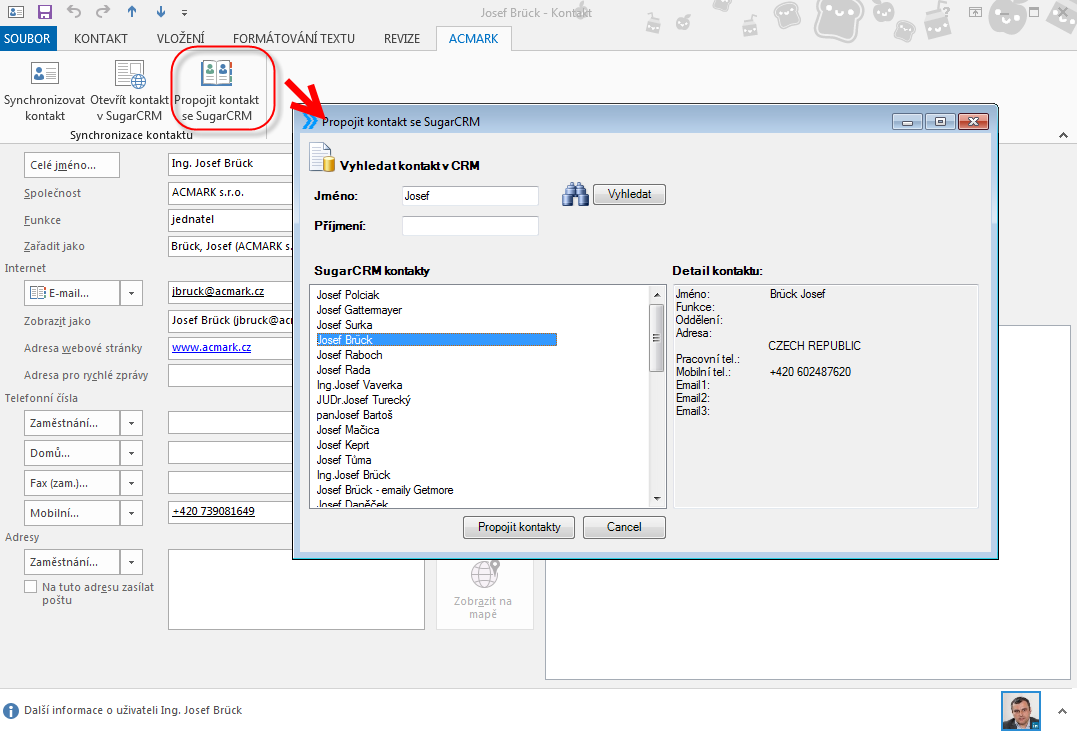Toggle Na tuto adresu zasílat poštu checkbox
The width and height of the screenshot is (1077, 734).
coord(30,587)
